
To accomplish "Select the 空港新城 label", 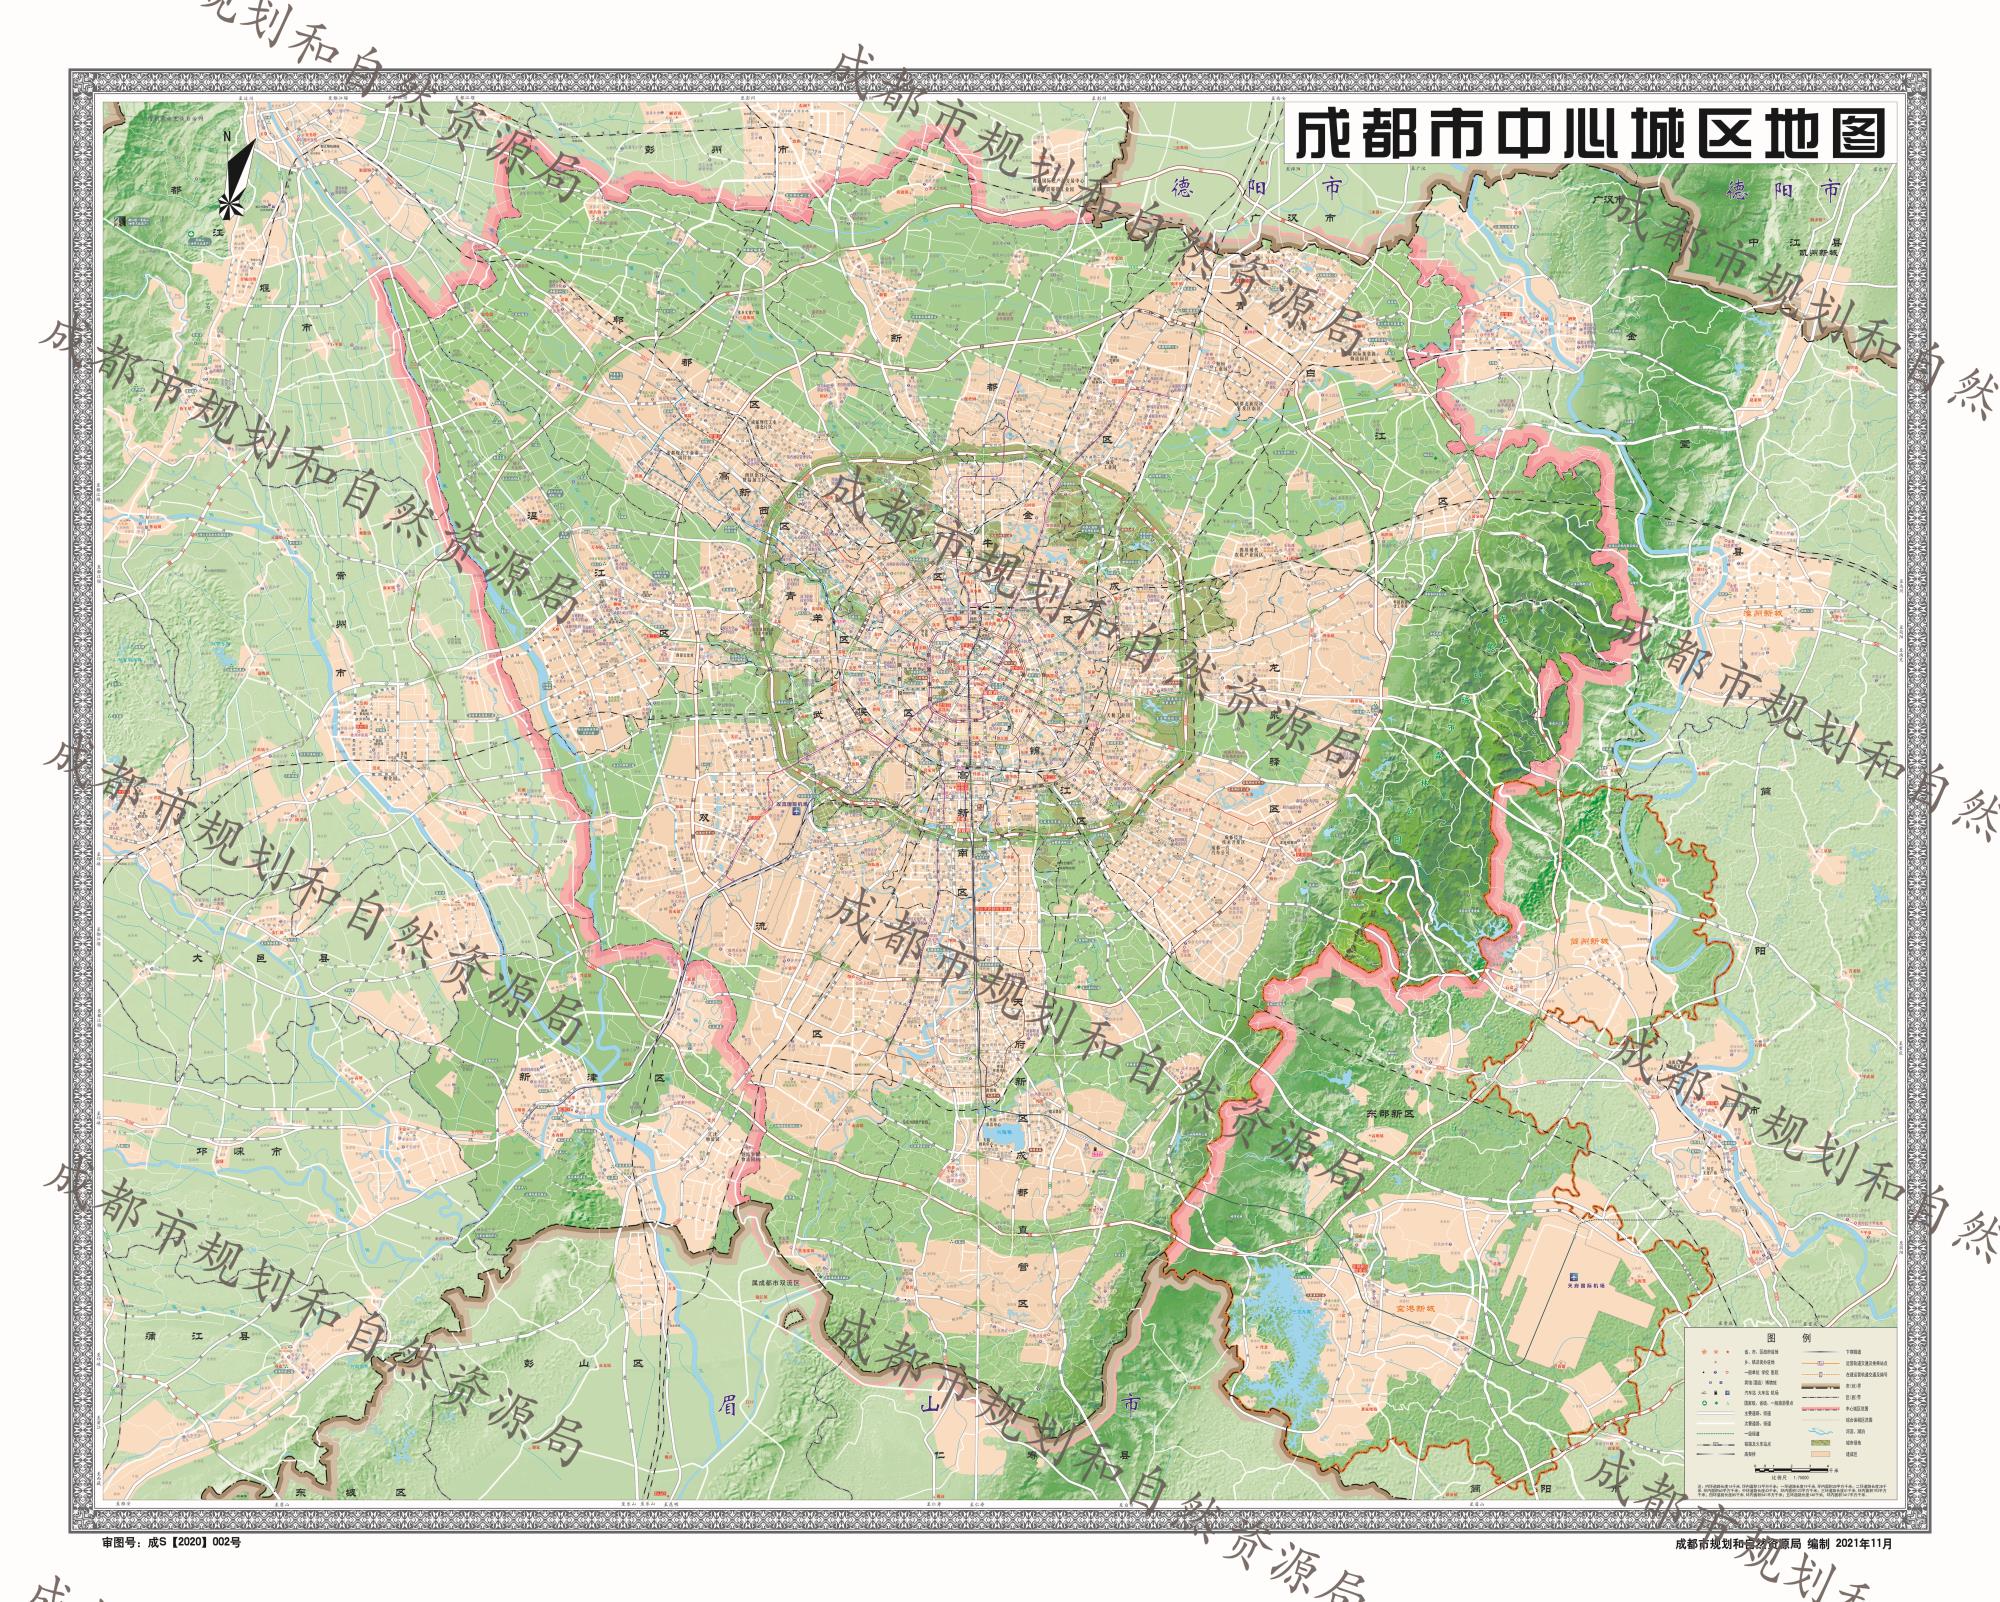I will tap(1416, 1309).
